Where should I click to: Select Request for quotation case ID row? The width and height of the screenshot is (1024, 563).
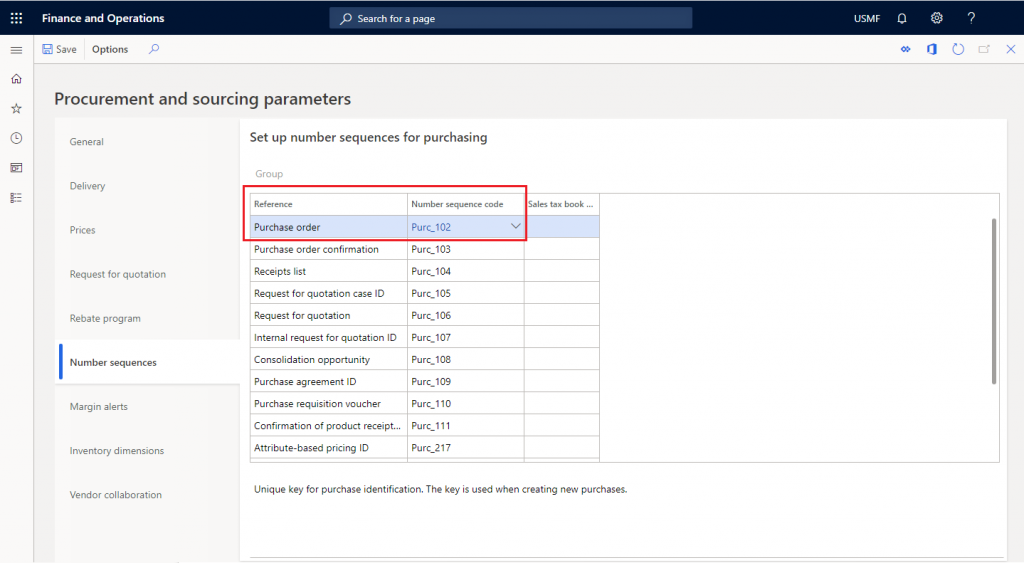424,293
